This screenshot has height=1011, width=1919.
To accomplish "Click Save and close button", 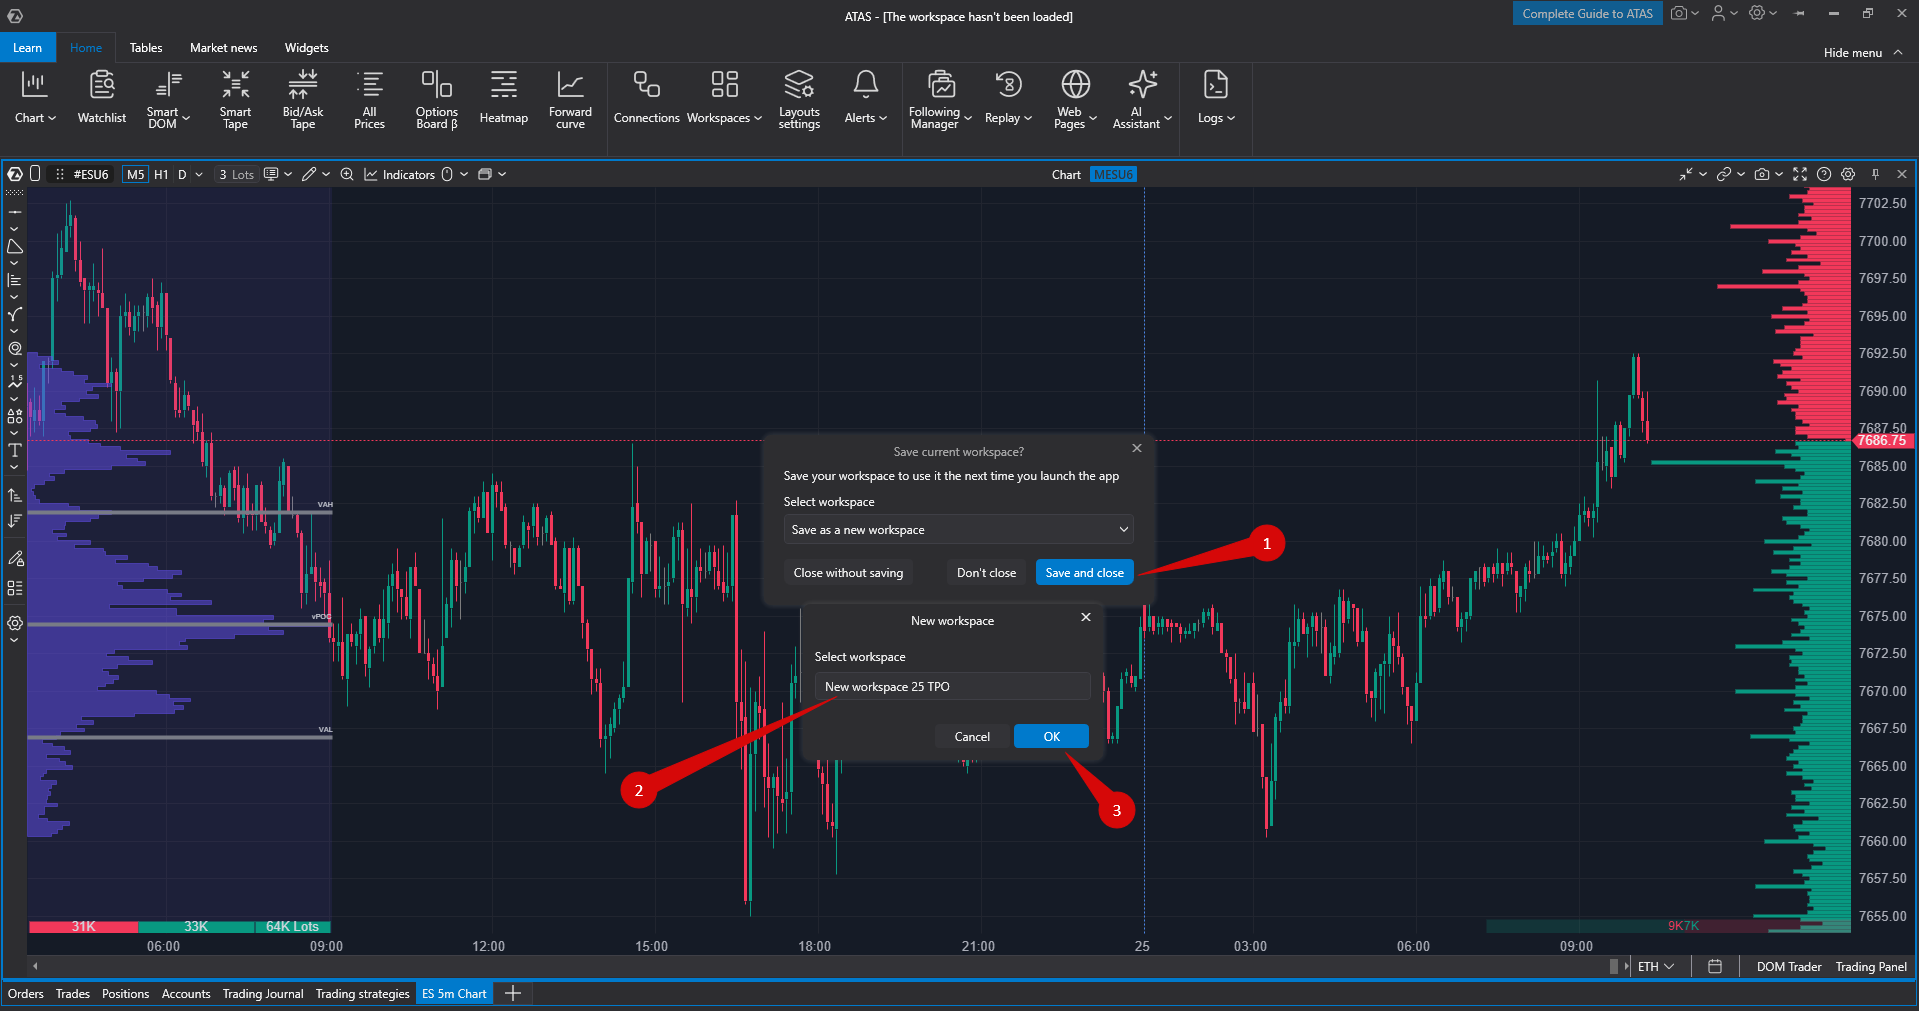I will [x=1084, y=573].
